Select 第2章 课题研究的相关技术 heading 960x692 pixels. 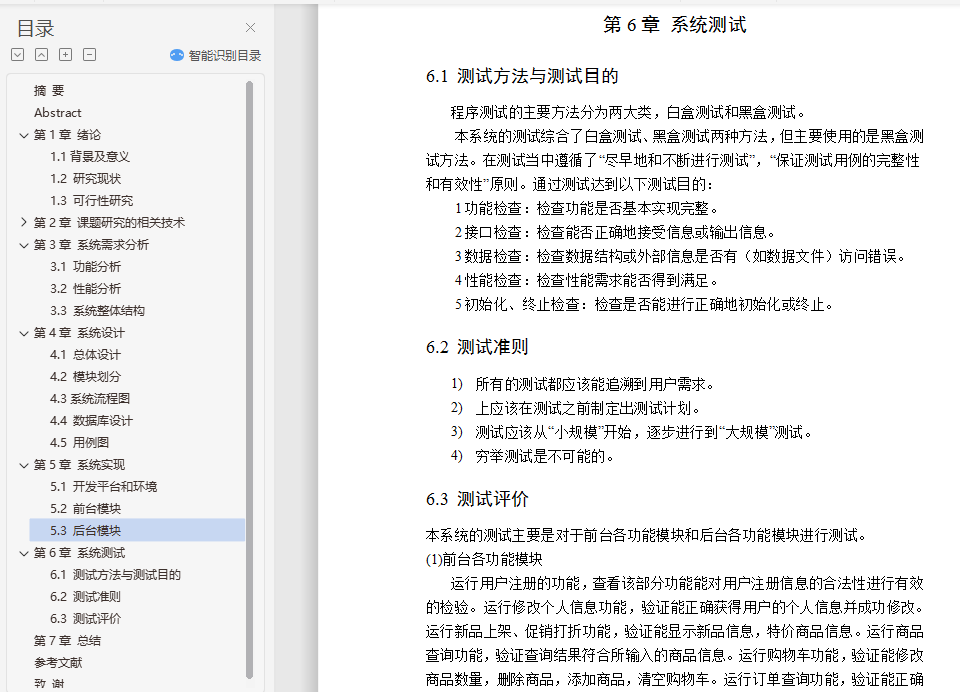tap(109, 222)
